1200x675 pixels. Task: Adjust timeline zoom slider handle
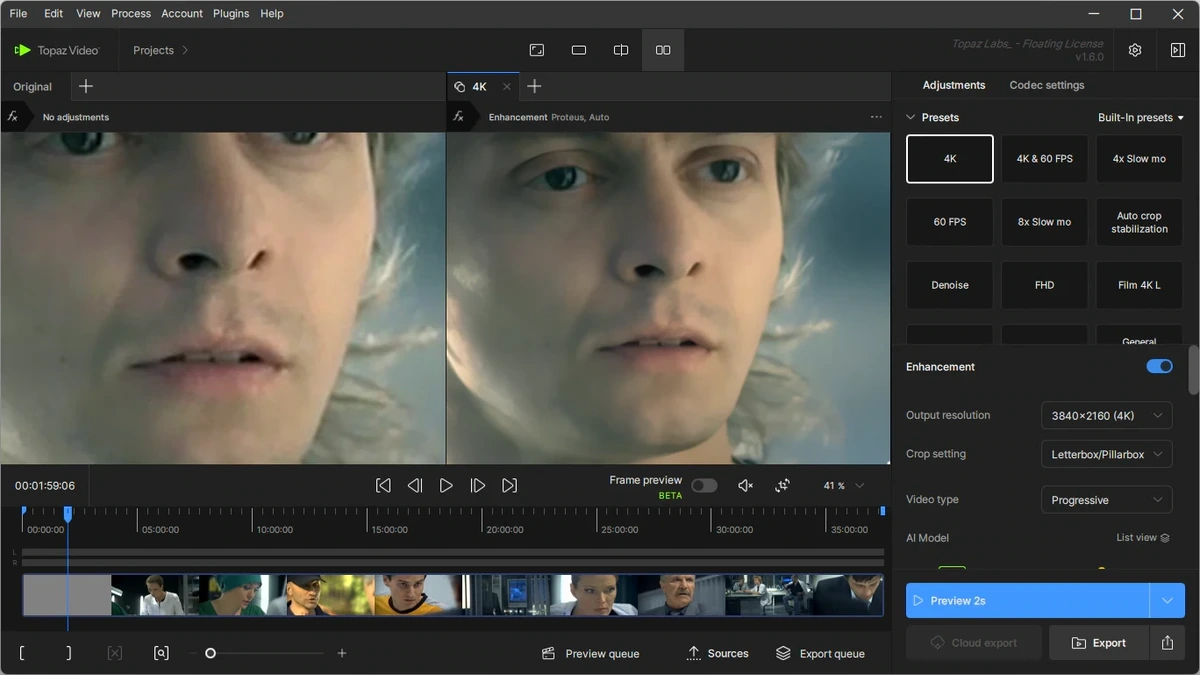(x=210, y=653)
